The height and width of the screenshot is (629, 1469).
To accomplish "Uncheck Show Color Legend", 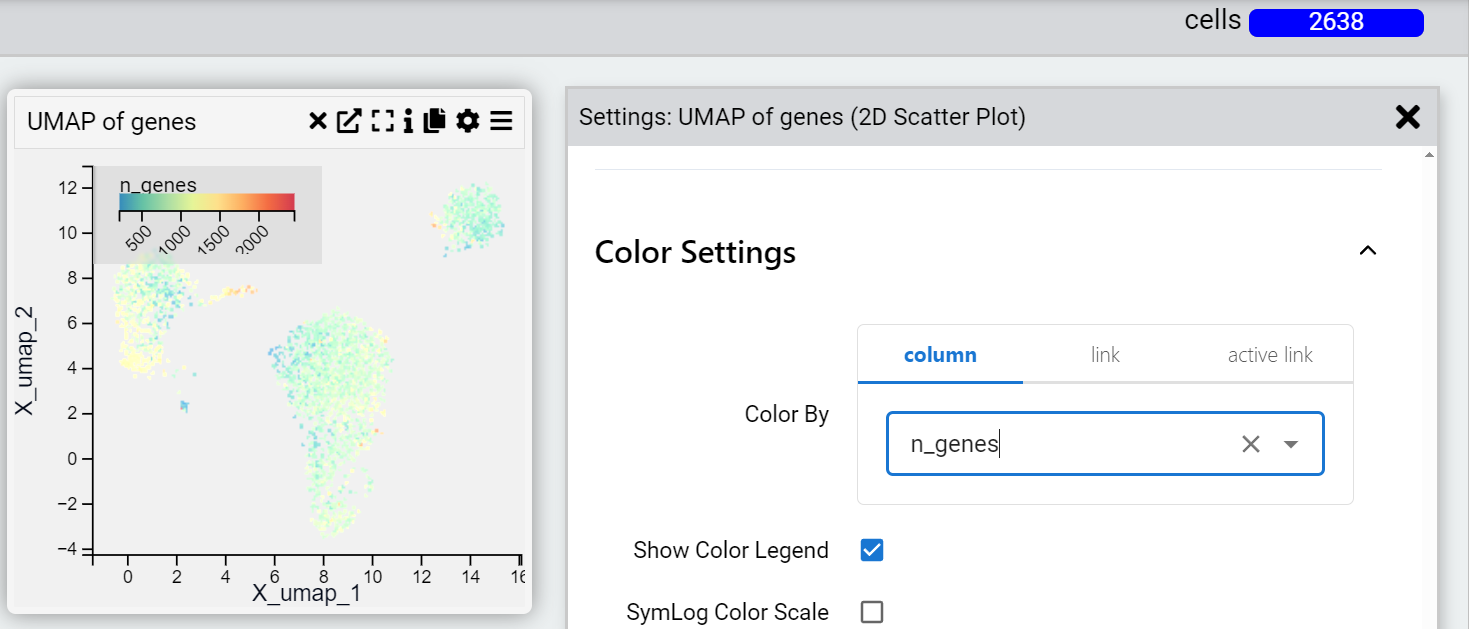I will [x=872, y=550].
